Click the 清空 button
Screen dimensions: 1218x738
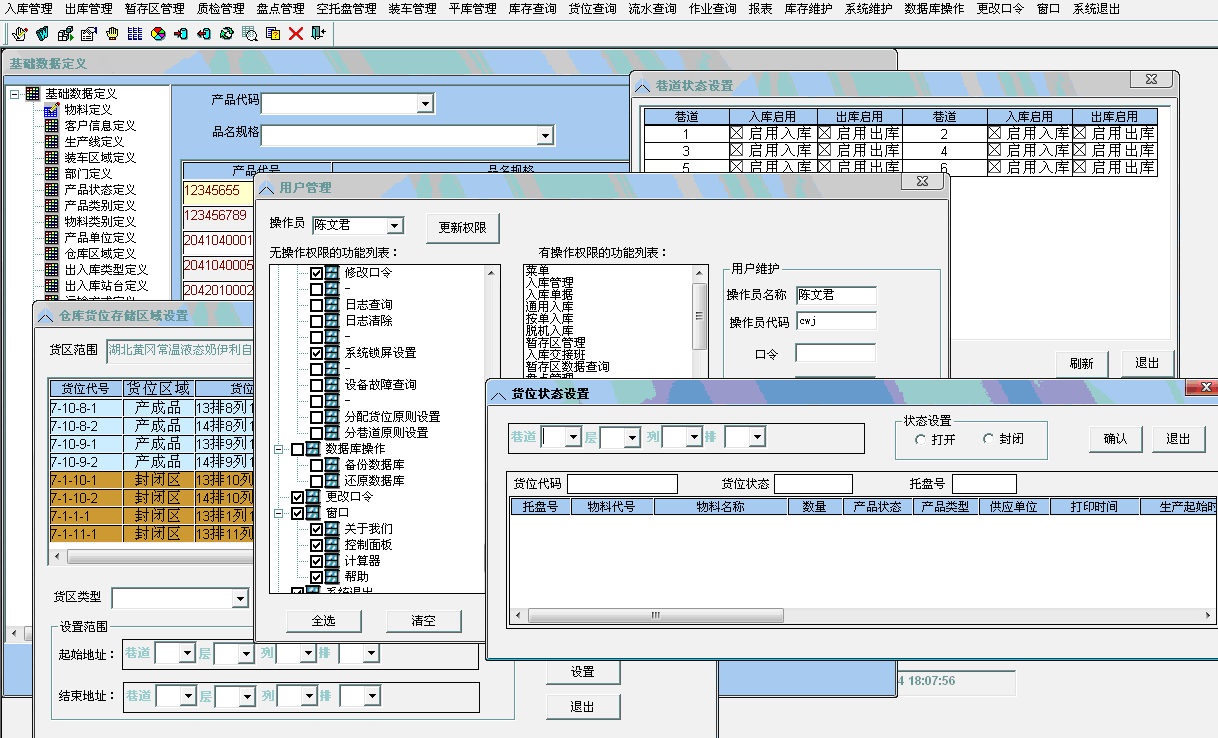coord(424,621)
